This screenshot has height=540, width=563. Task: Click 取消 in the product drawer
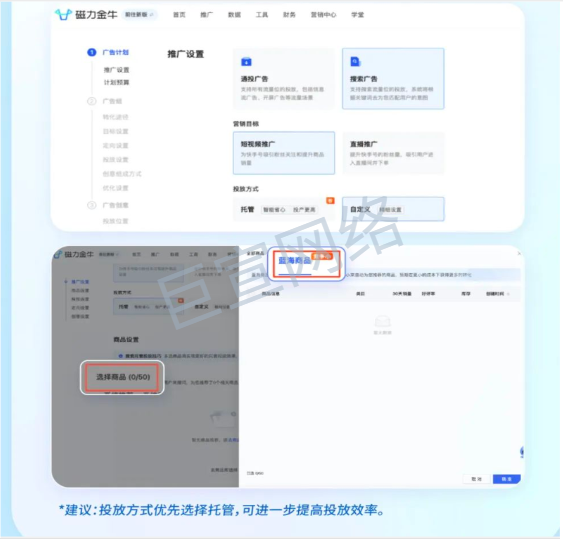point(476,479)
